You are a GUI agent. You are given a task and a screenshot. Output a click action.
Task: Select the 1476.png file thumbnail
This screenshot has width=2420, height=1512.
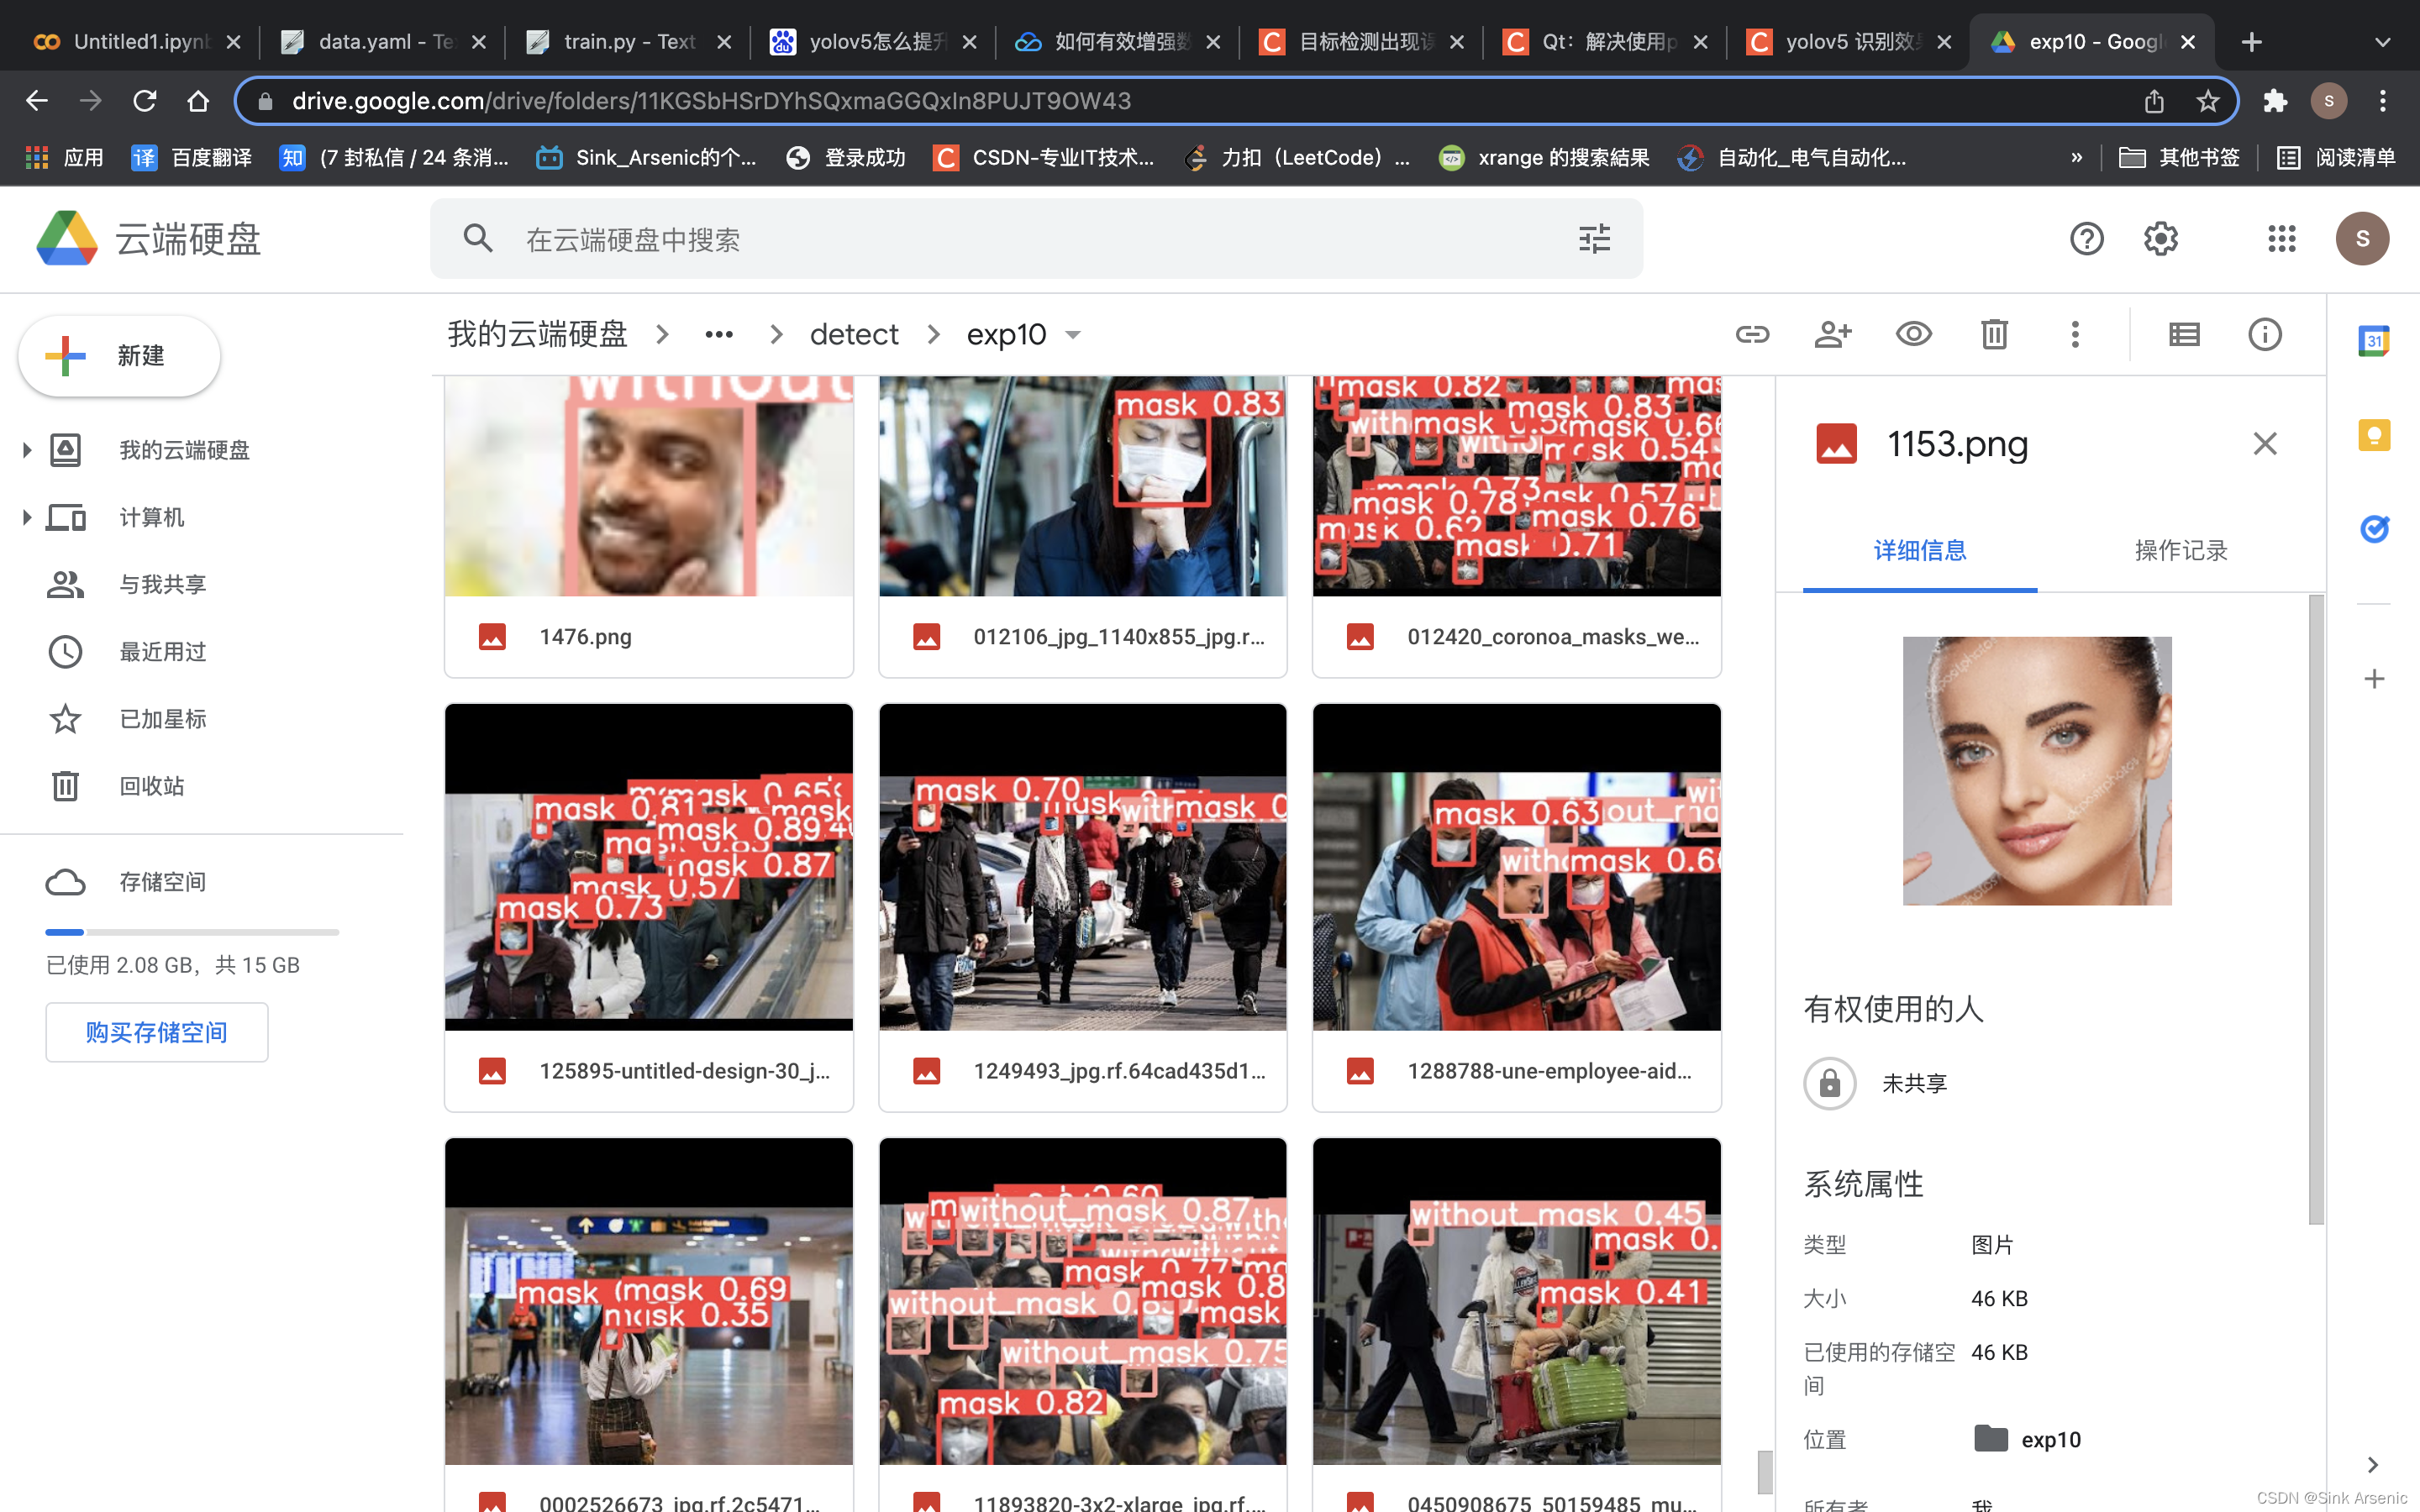coord(648,490)
